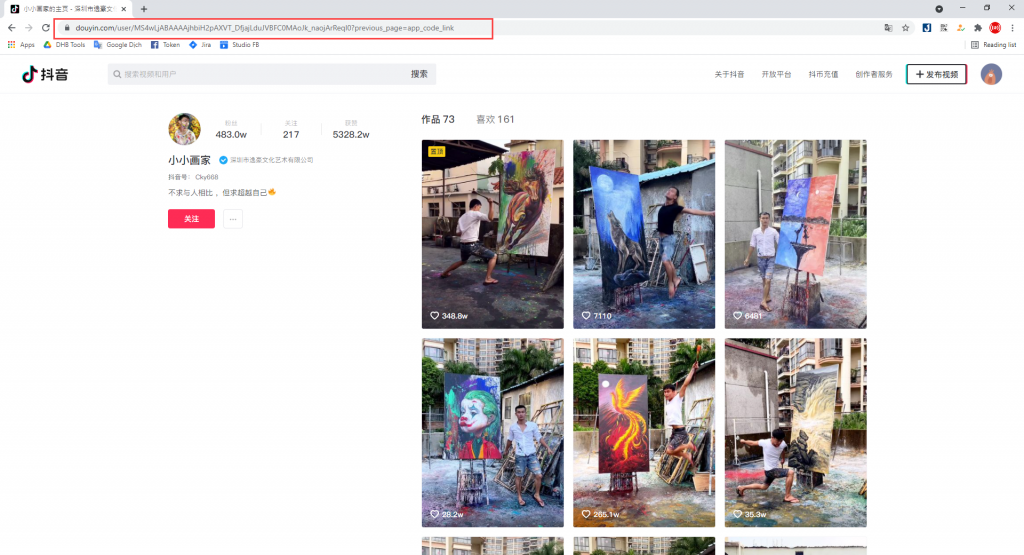Open the DHB Tools bookmark

point(64,45)
